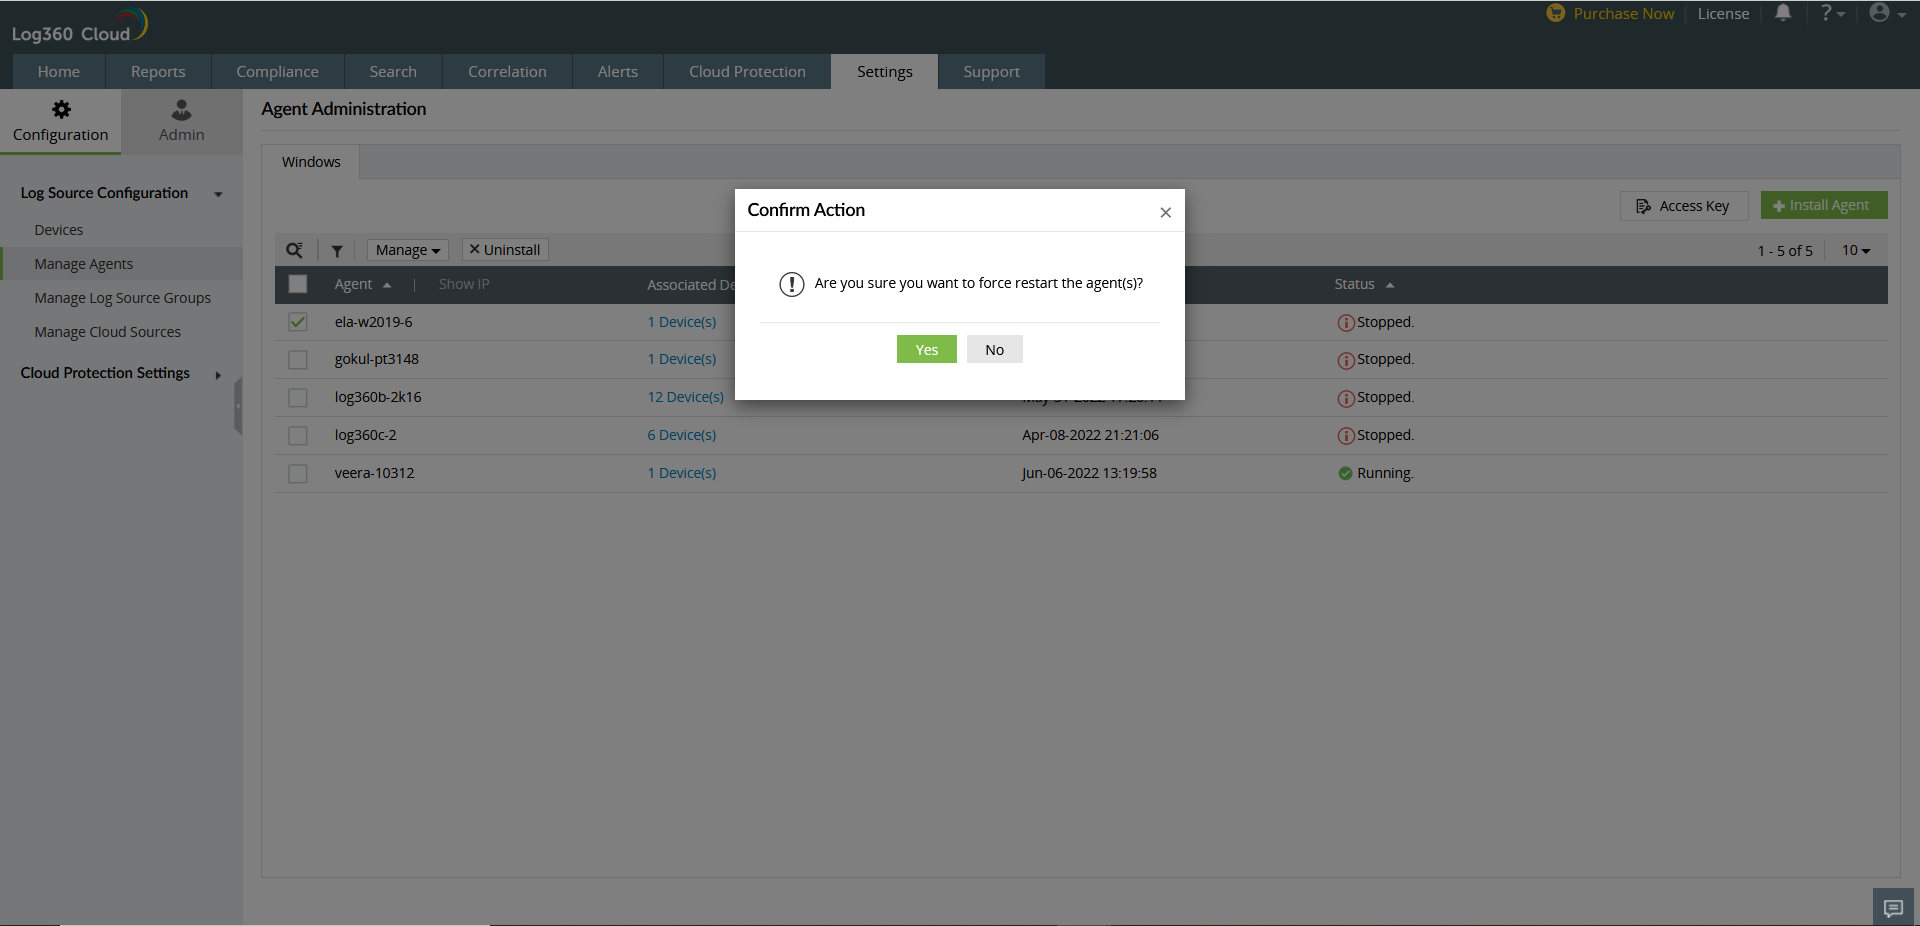This screenshot has width=1920, height=926.
Task: Open the Reports tab
Action: [158, 72]
